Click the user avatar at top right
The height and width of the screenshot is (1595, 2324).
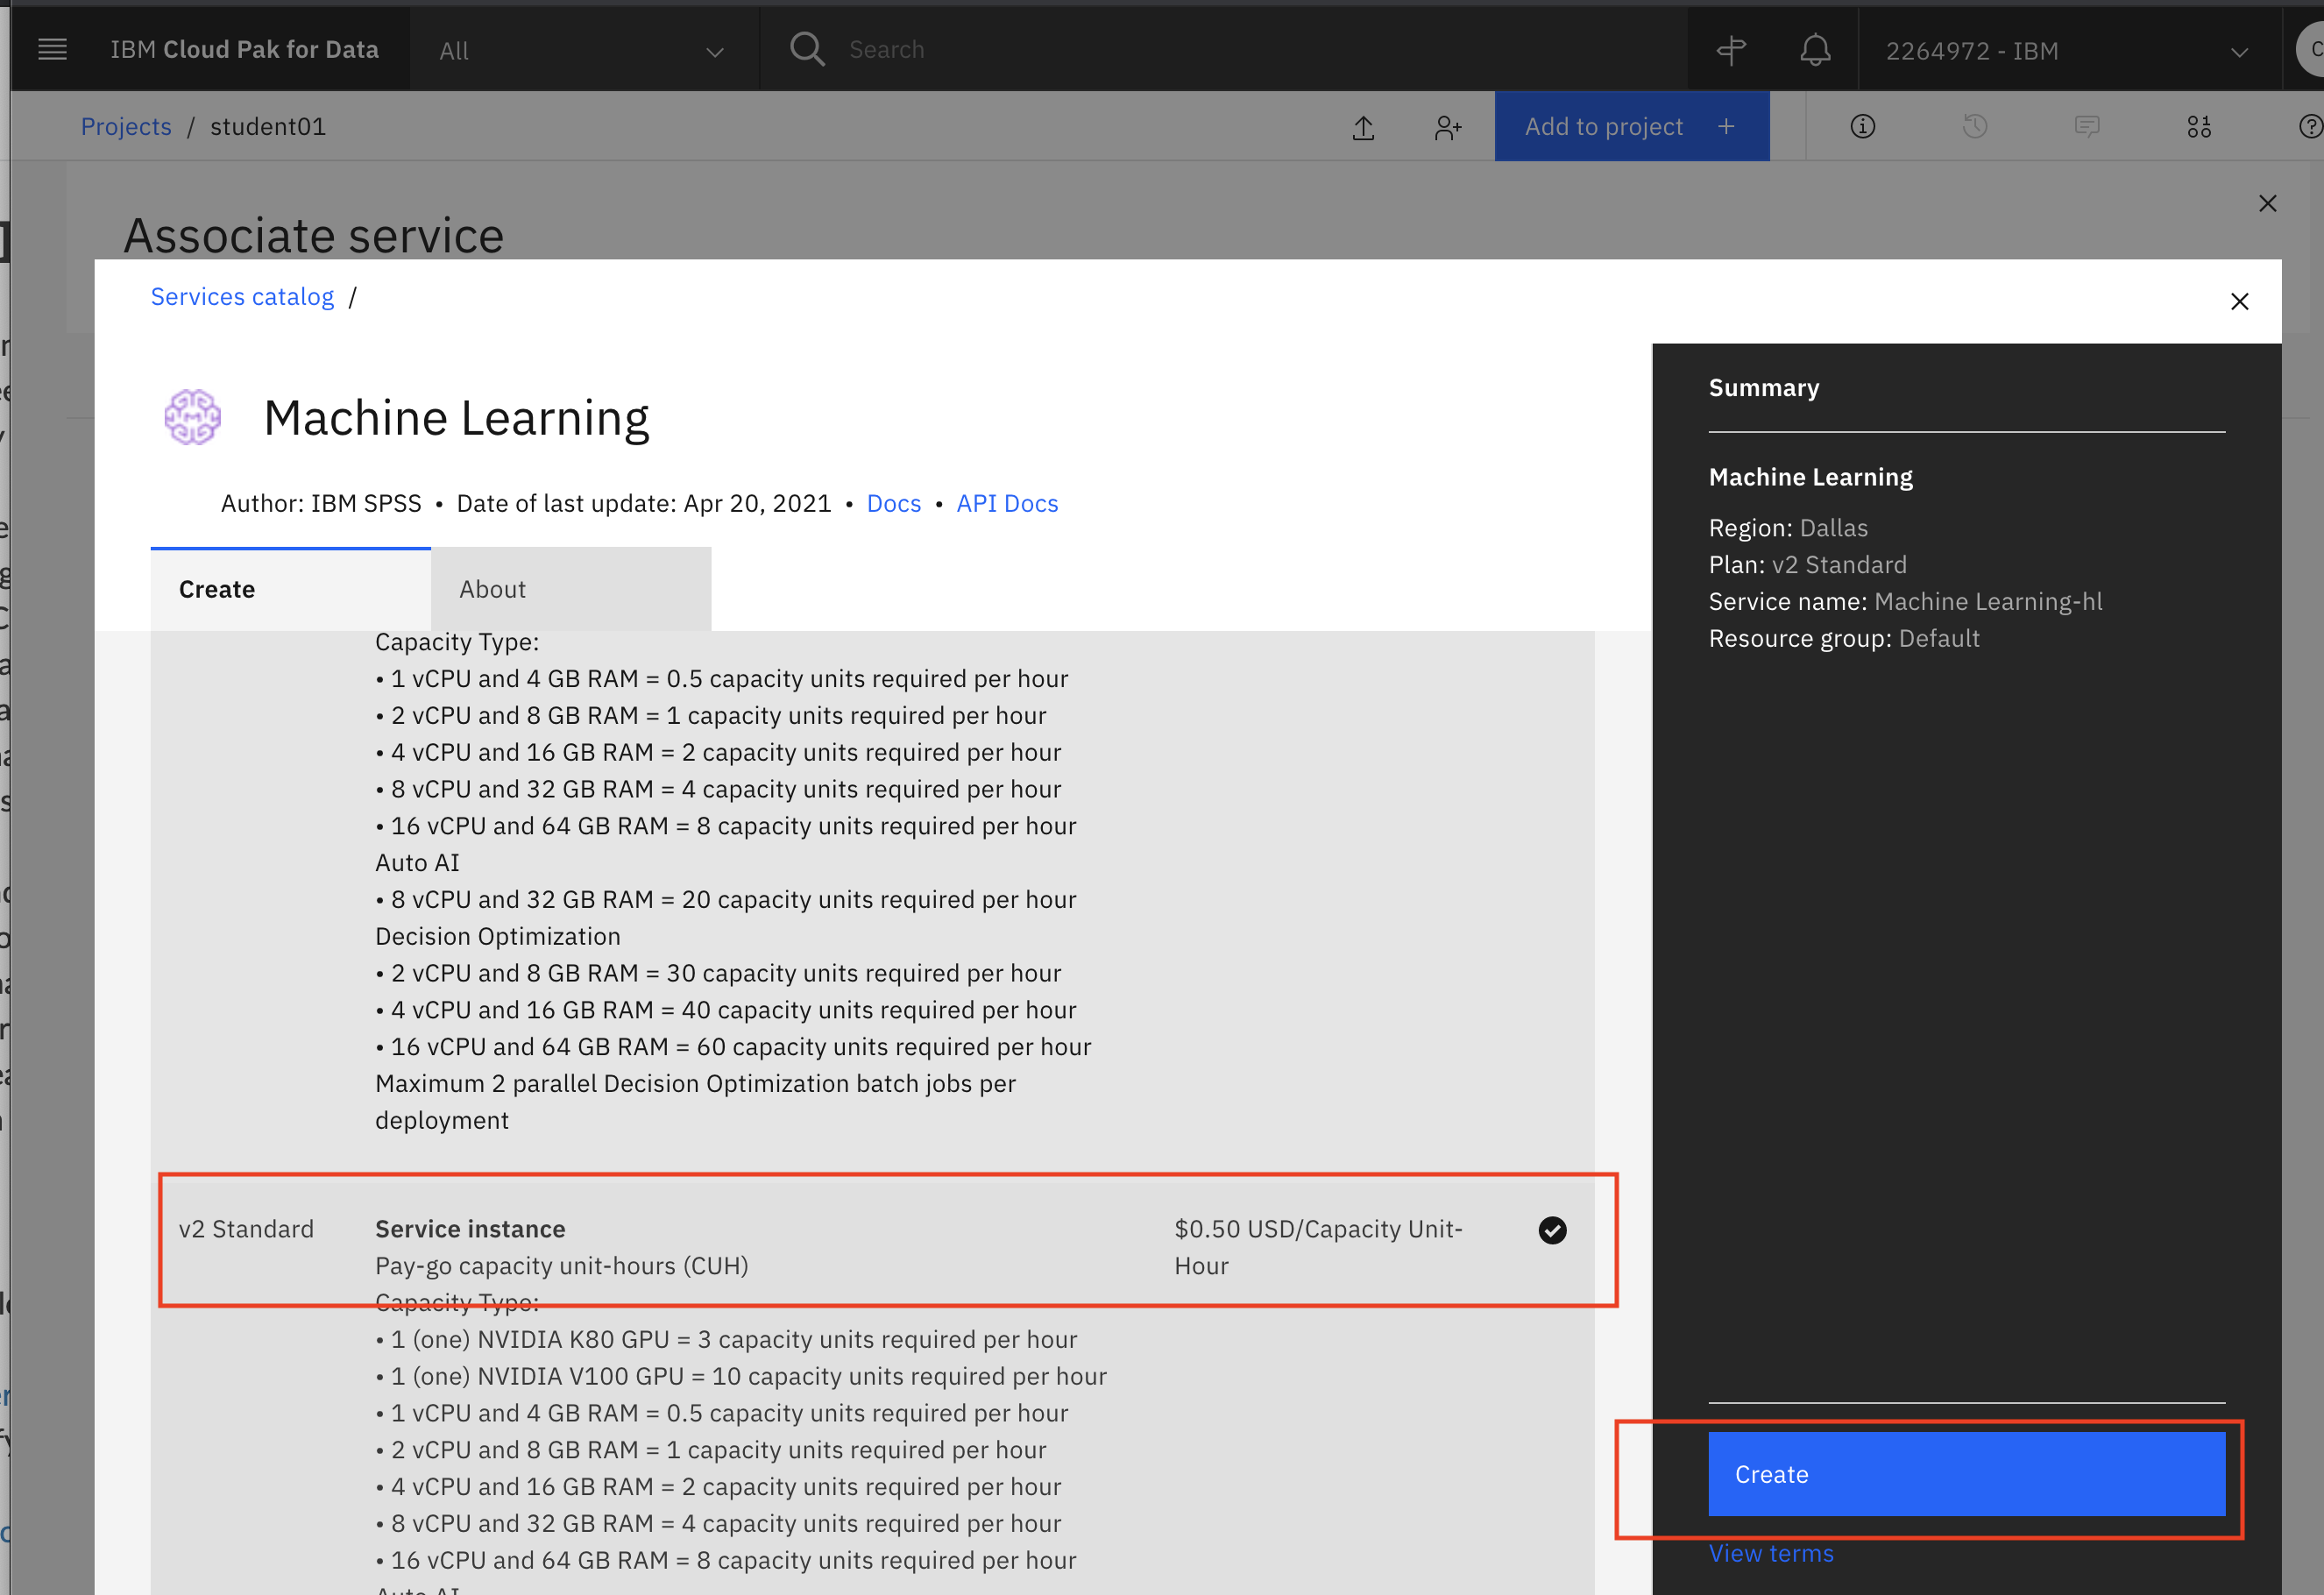[x=2311, y=50]
